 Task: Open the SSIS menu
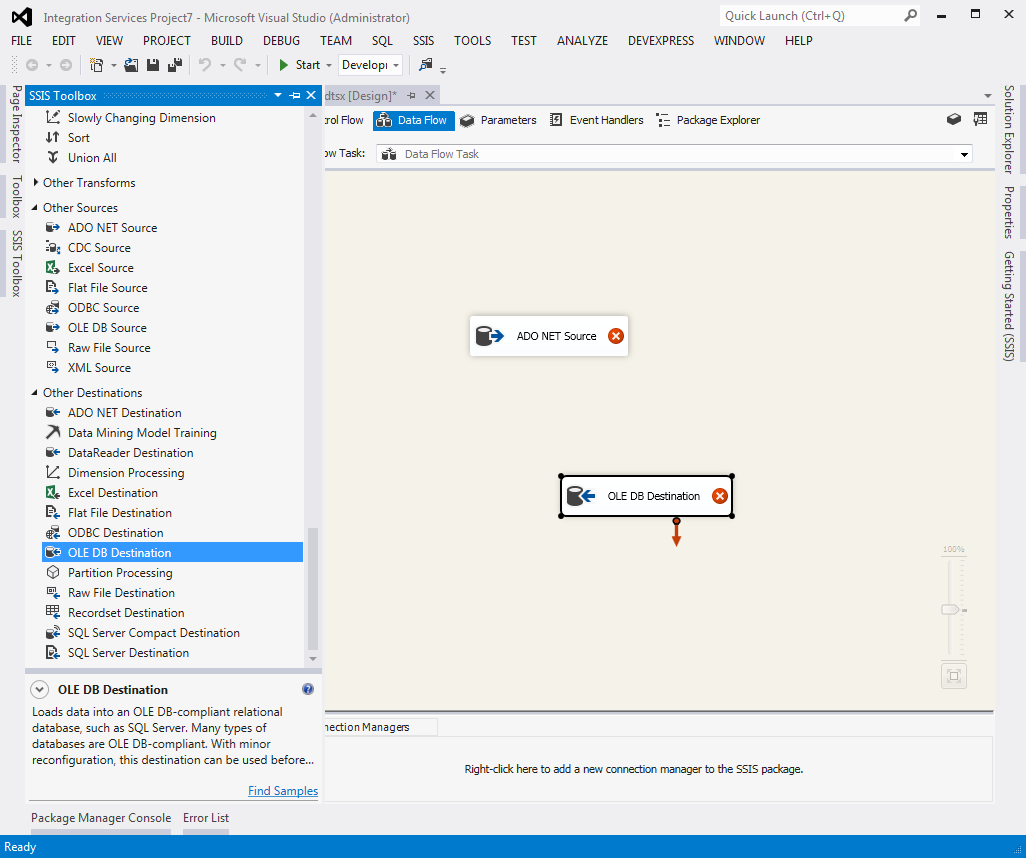(x=423, y=41)
